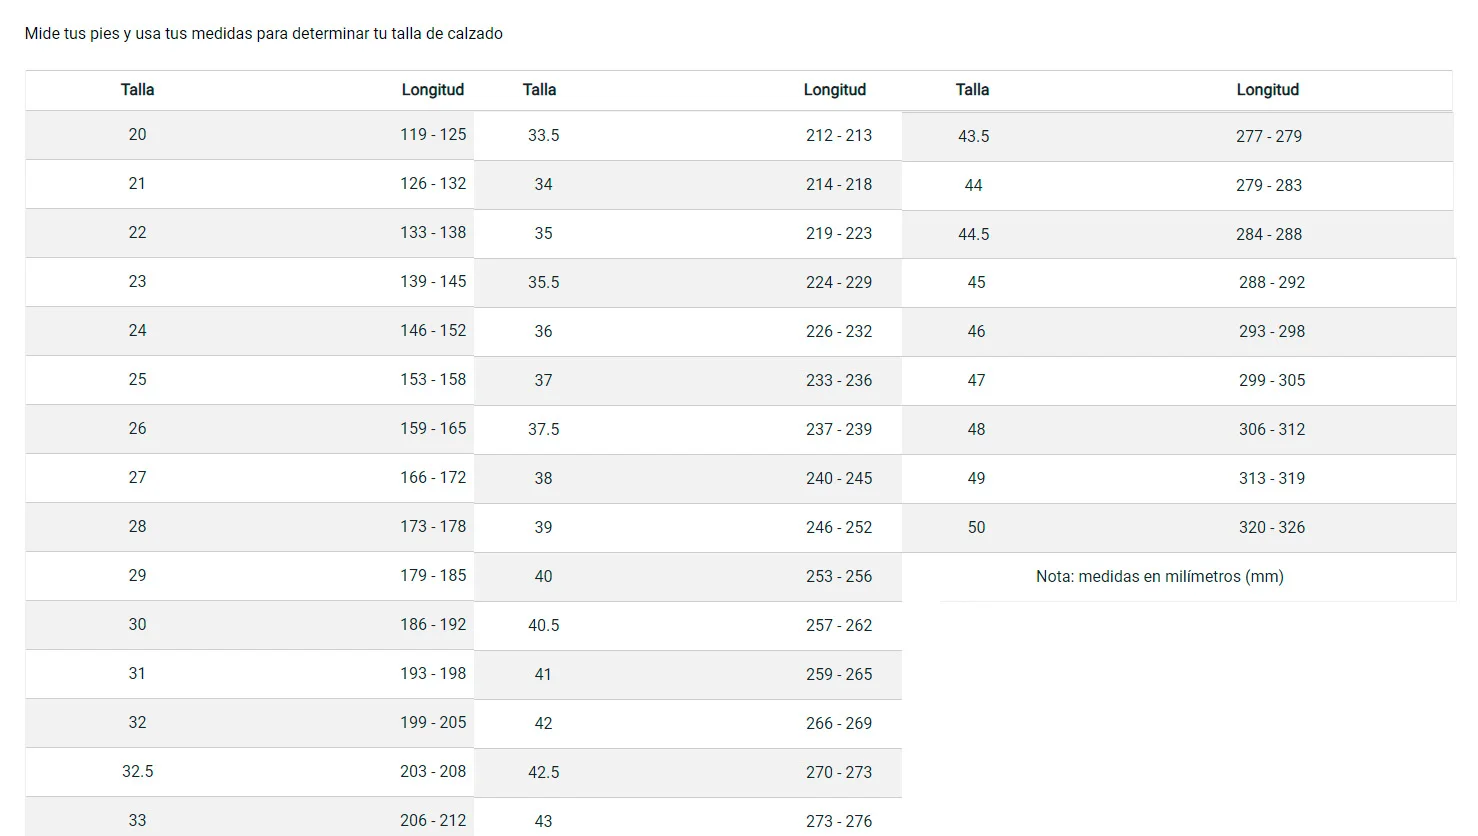Click the size 43.5 cell

pyautogui.click(x=973, y=136)
